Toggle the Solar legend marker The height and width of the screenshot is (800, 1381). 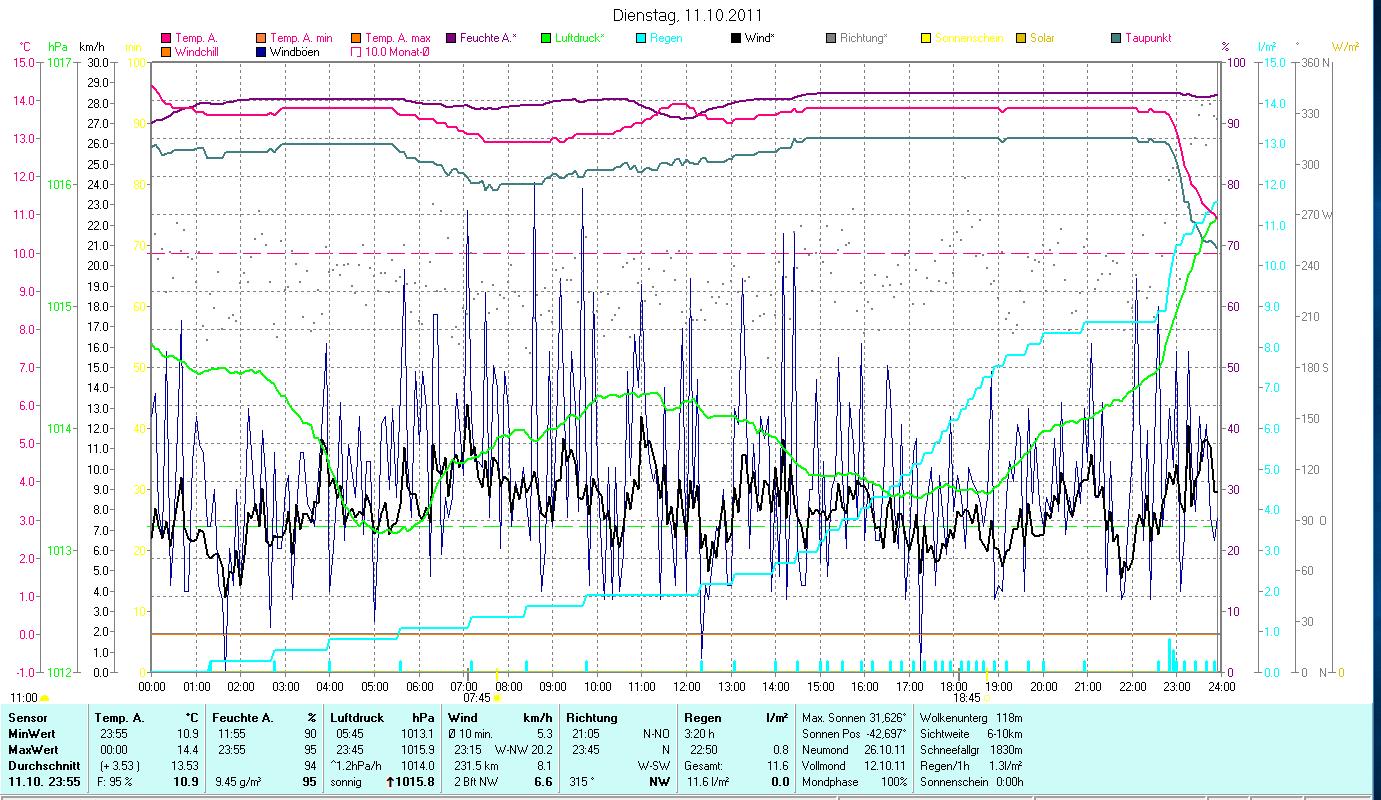[x=1021, y=39]
